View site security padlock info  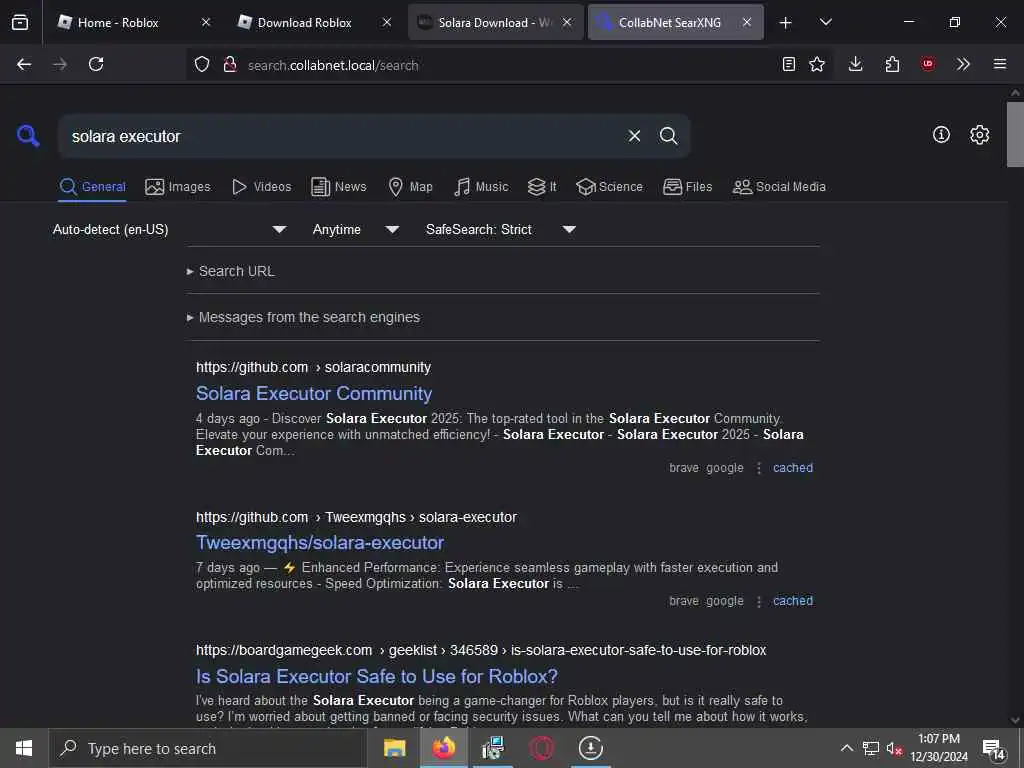229,64
